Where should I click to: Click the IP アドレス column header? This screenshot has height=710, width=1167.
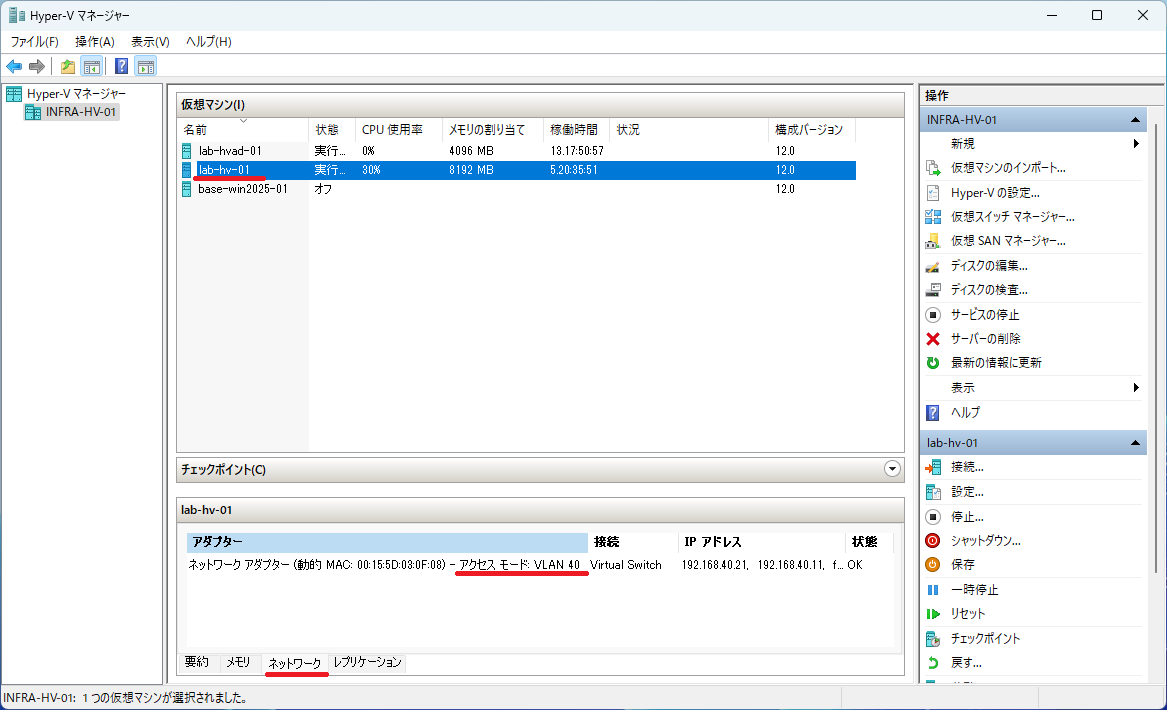point(761,542)
